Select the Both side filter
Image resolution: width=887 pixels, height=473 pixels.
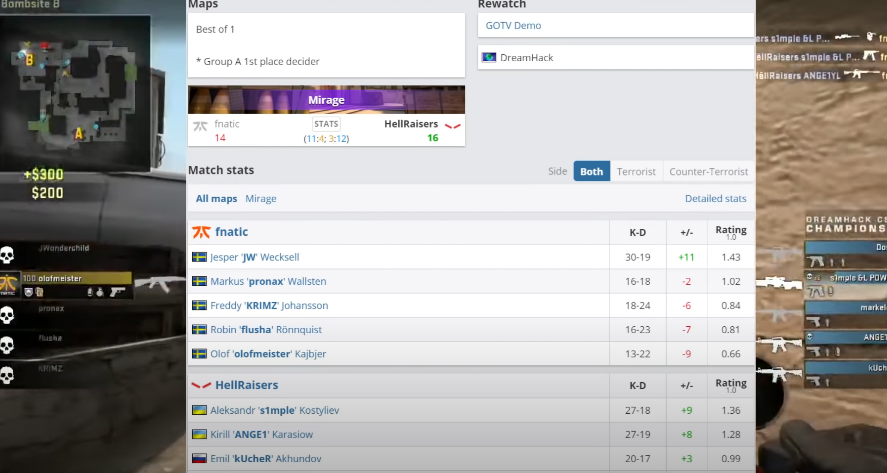(591, 171)
